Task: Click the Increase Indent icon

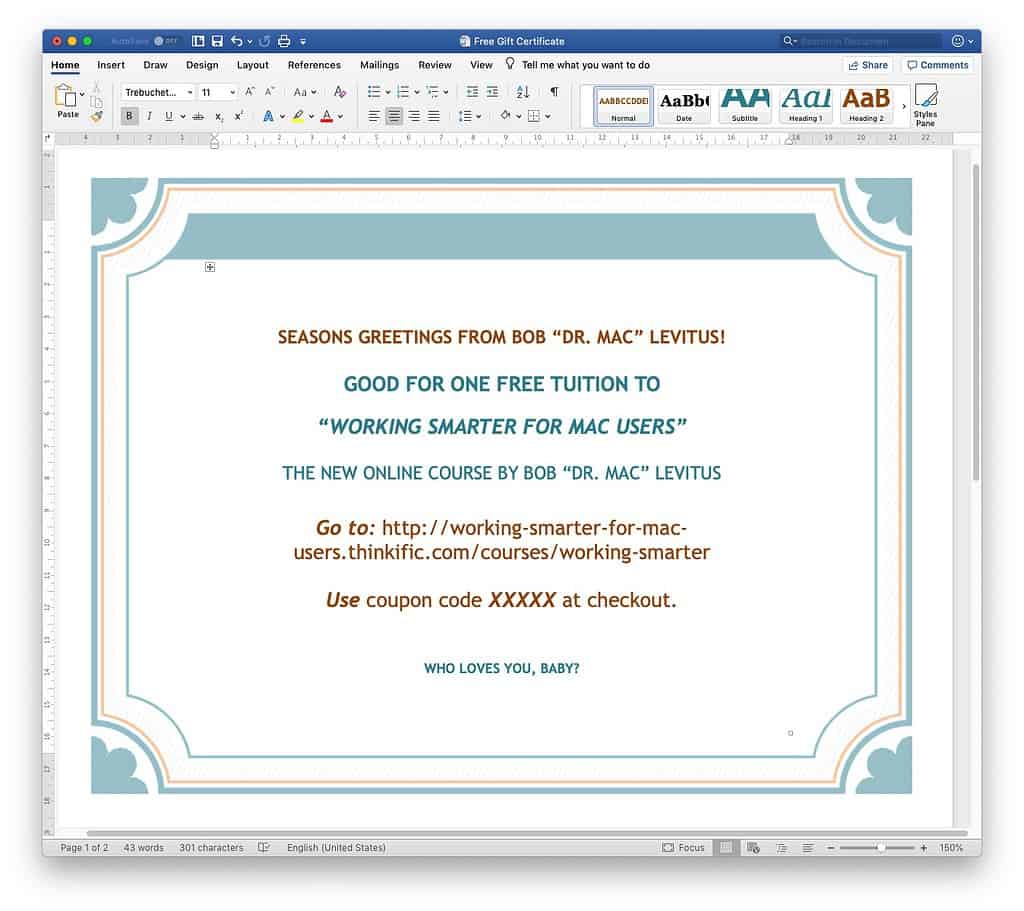Action: point(492,92)
